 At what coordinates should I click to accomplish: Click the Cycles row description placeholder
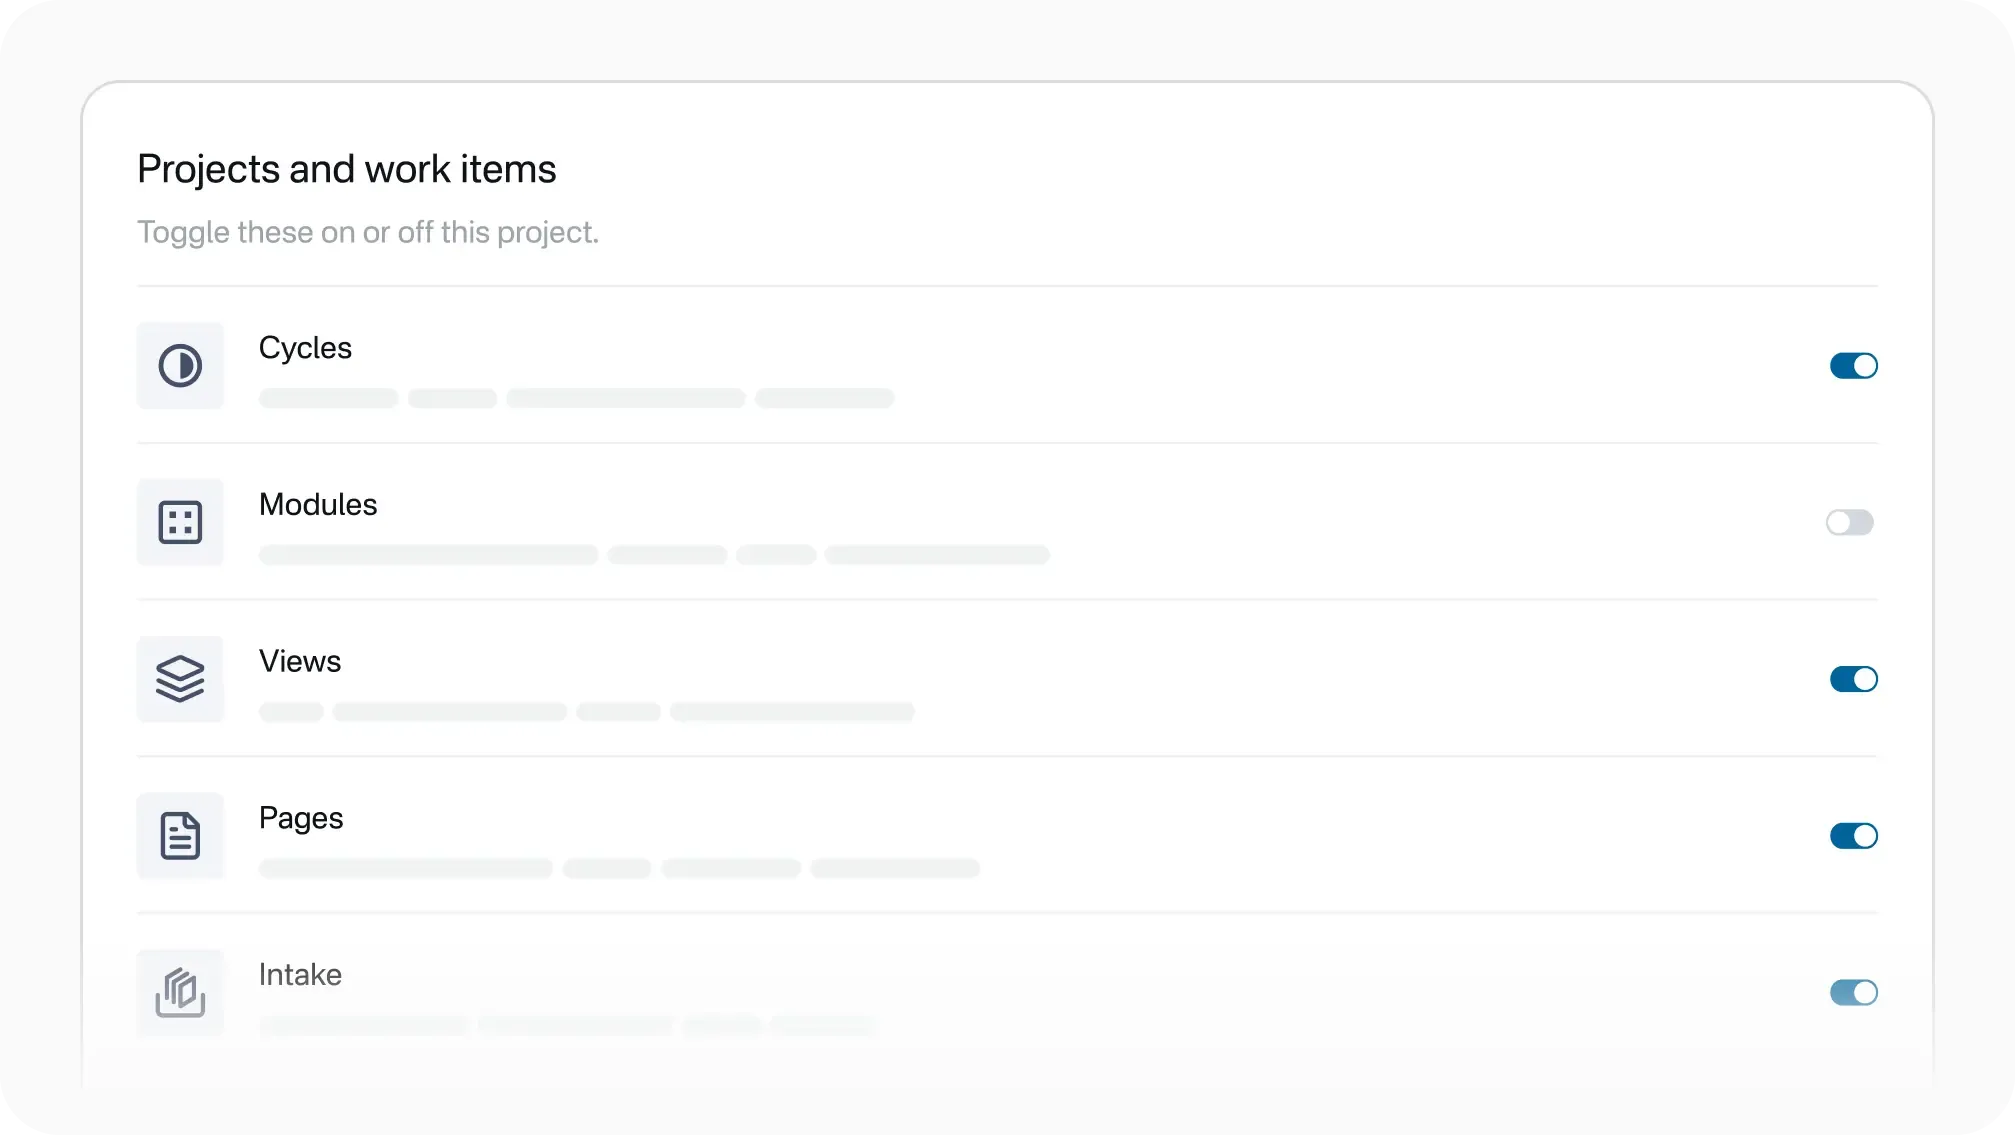click(x=577, y=398)
